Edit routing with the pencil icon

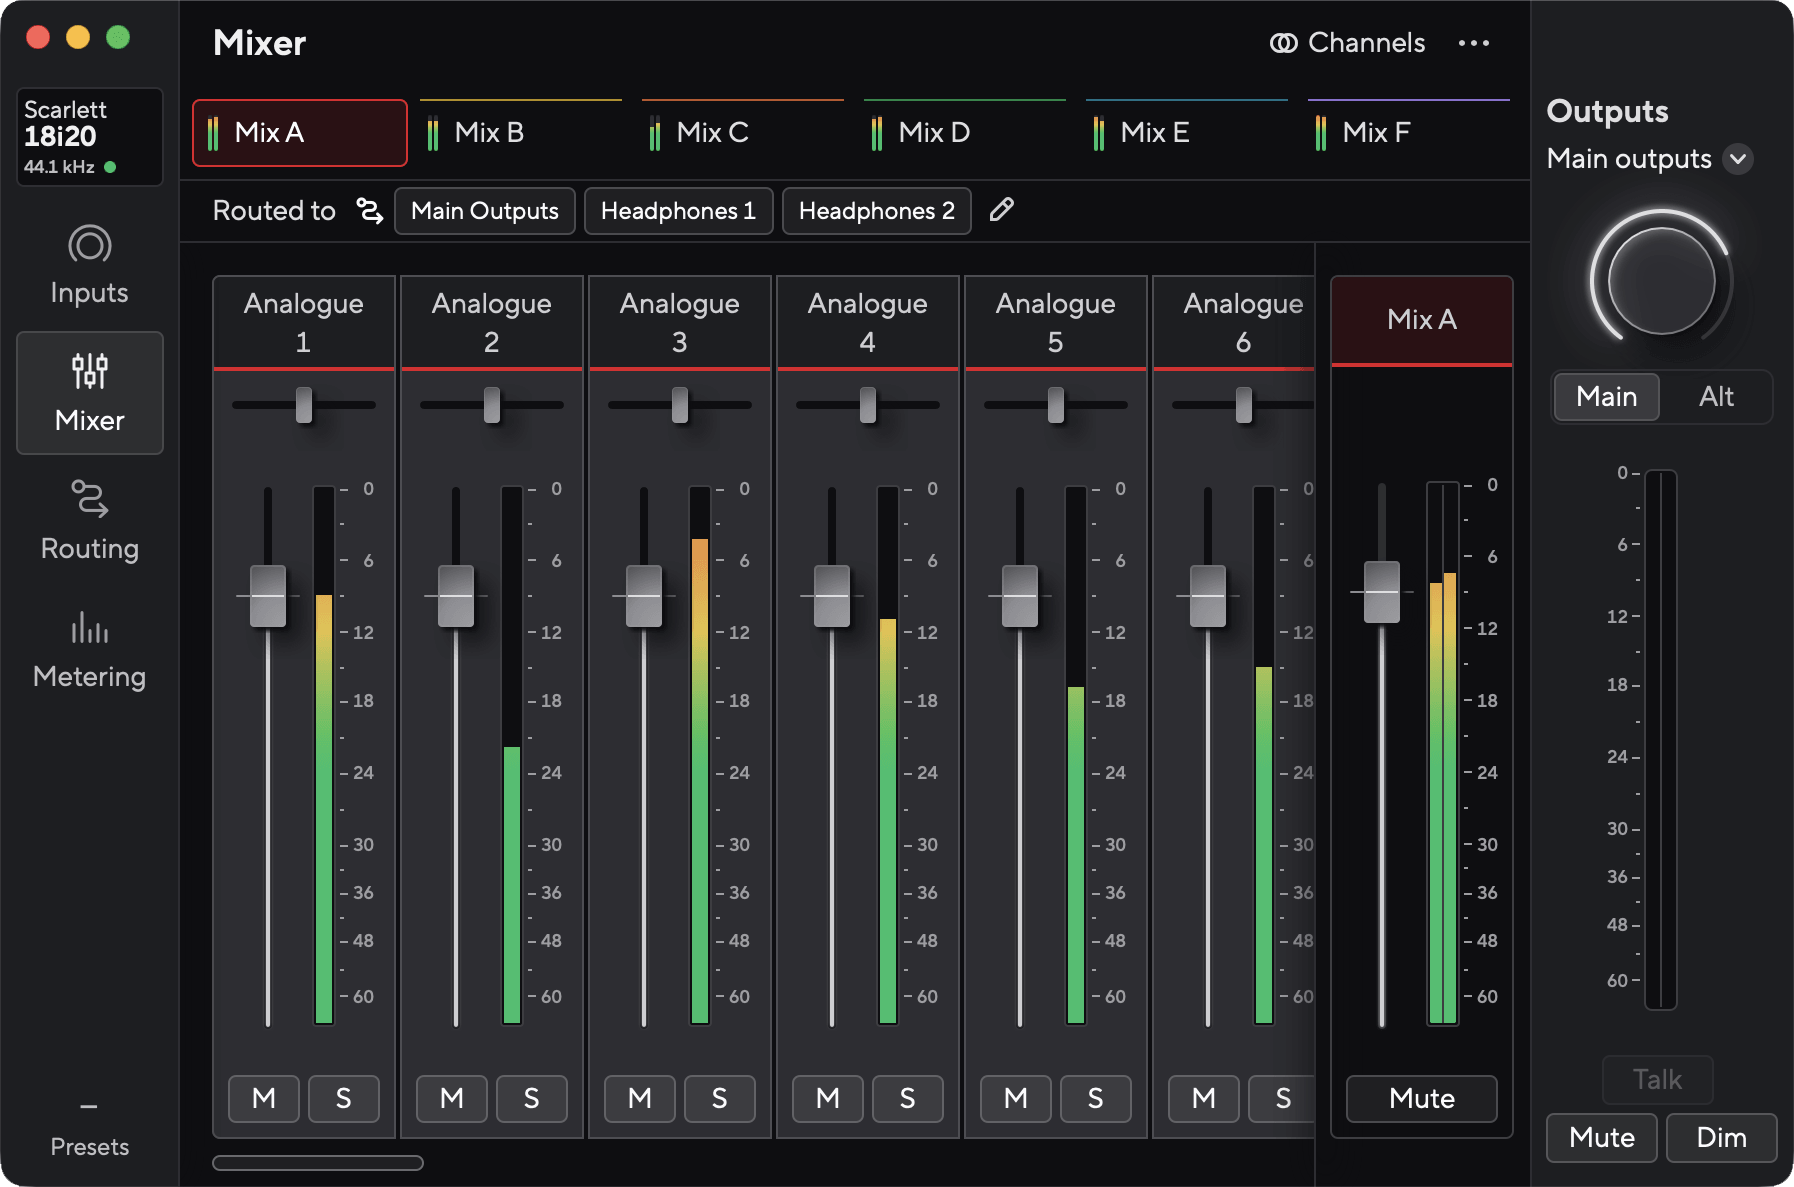tap(1001, 210)
